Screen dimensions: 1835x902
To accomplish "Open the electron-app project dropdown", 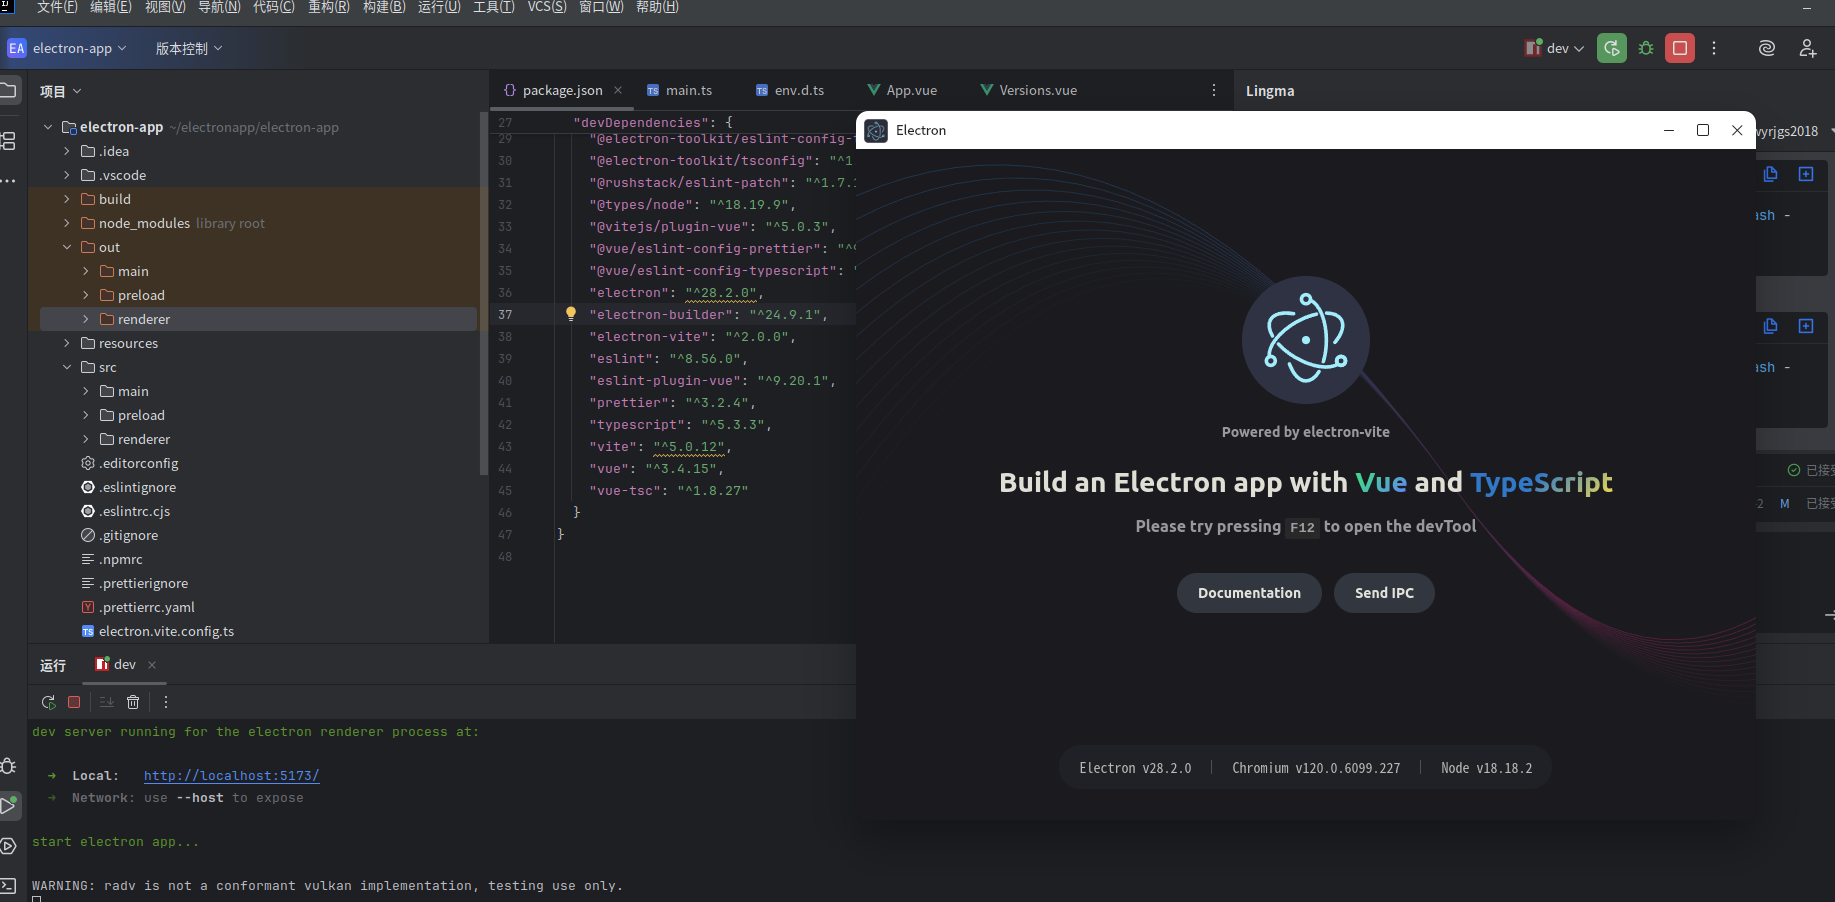I will click(x=79, y=48).
